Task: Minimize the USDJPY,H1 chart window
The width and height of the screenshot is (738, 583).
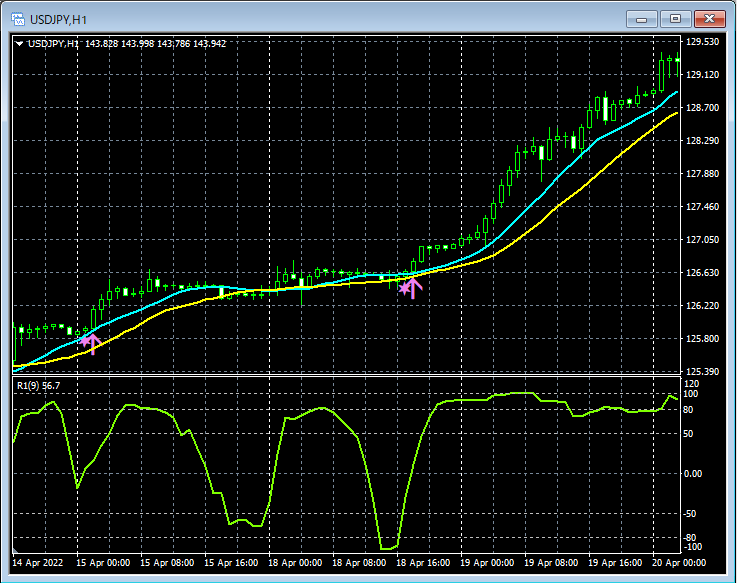Action: pyautogui.click(x=642, y=19)
